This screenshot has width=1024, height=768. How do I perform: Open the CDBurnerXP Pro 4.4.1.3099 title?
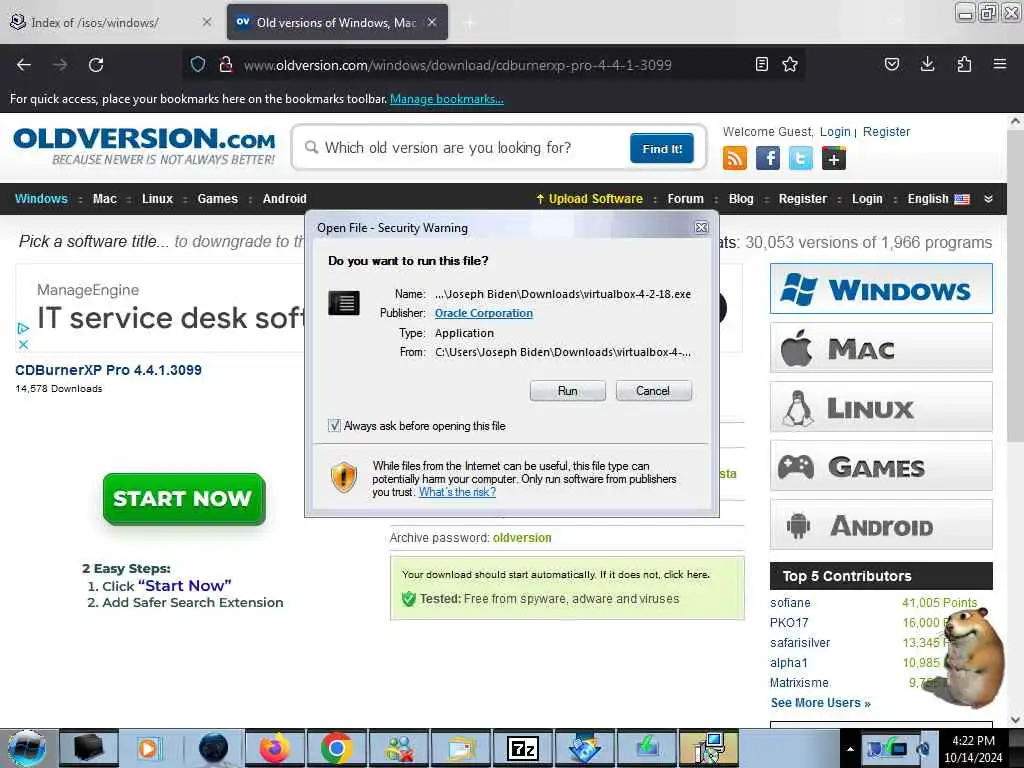[x=108, y=370]
